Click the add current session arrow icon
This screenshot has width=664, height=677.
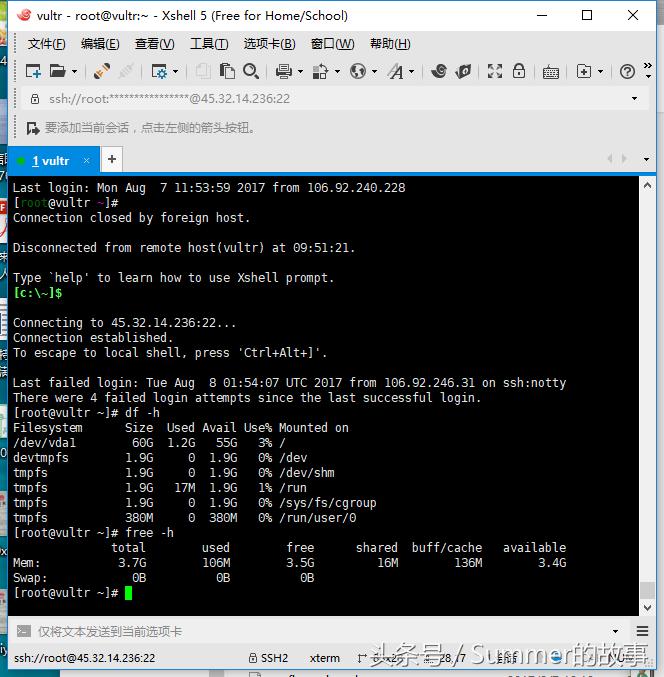click(33, 128)
